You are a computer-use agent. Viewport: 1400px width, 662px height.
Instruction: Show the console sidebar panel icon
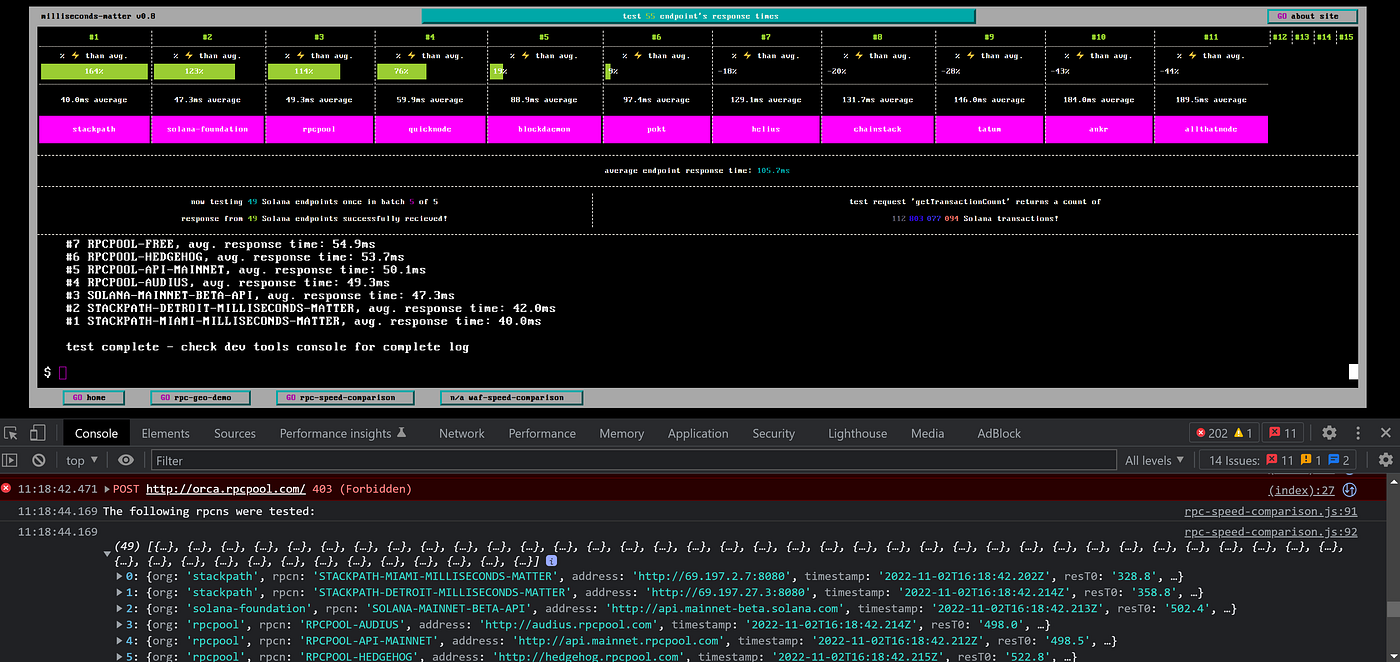click(10, 460)
